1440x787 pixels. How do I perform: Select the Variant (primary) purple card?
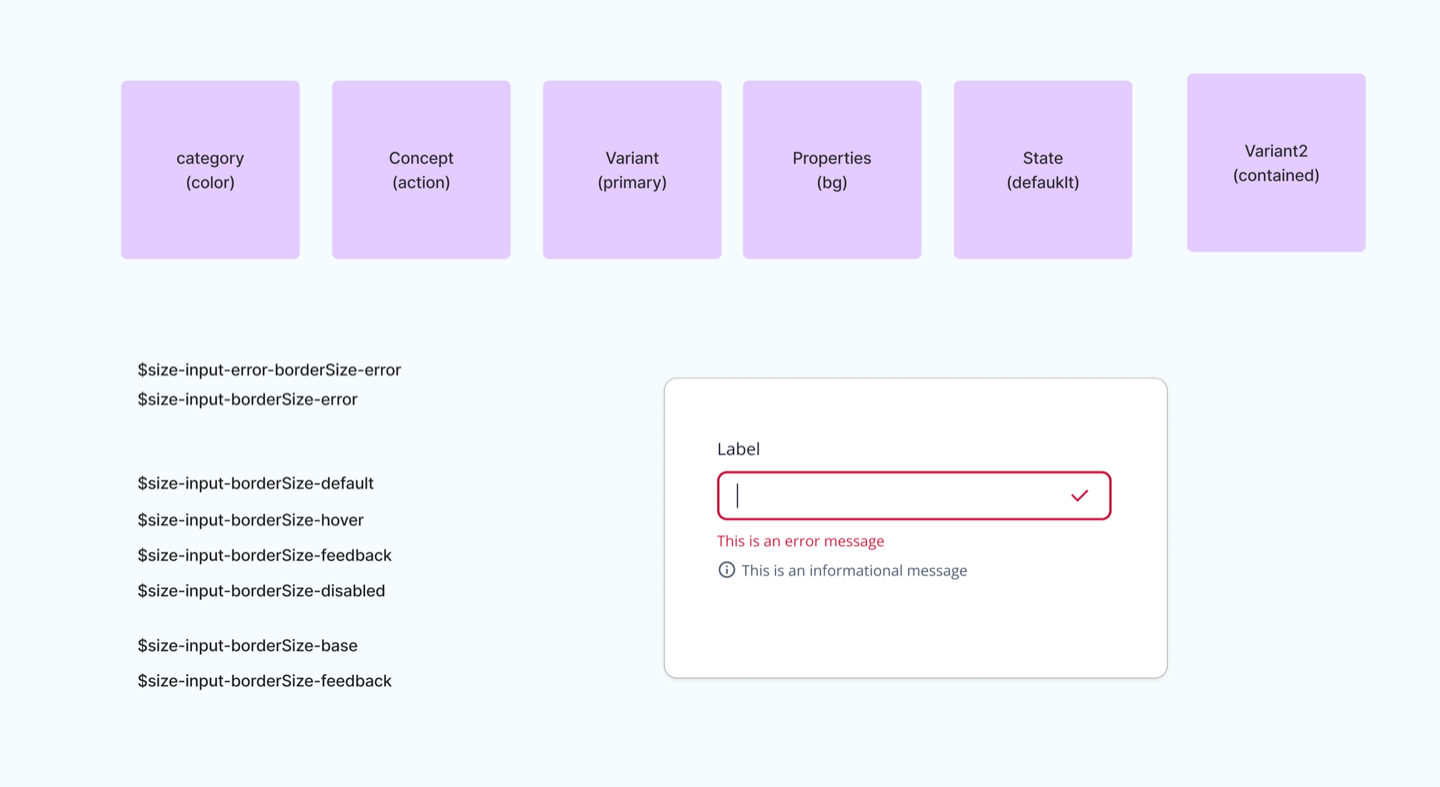pyautogui.click(x=632, y=170)
